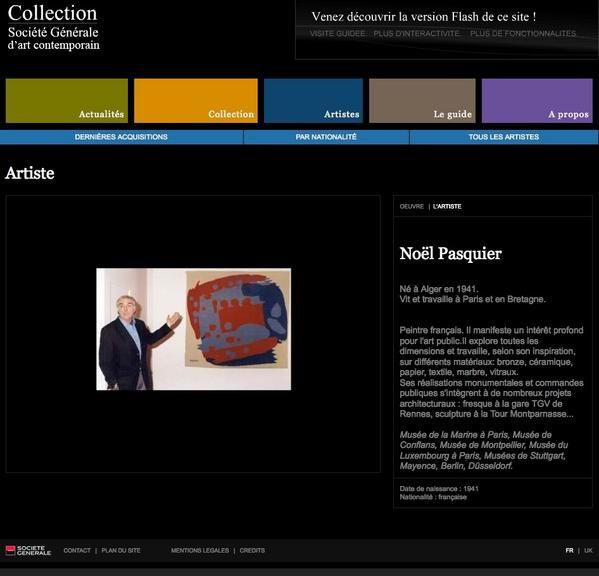Click the Société Générale footer logo
The width and height of the screenshot is (599, 576).
[x=28, y=550]
